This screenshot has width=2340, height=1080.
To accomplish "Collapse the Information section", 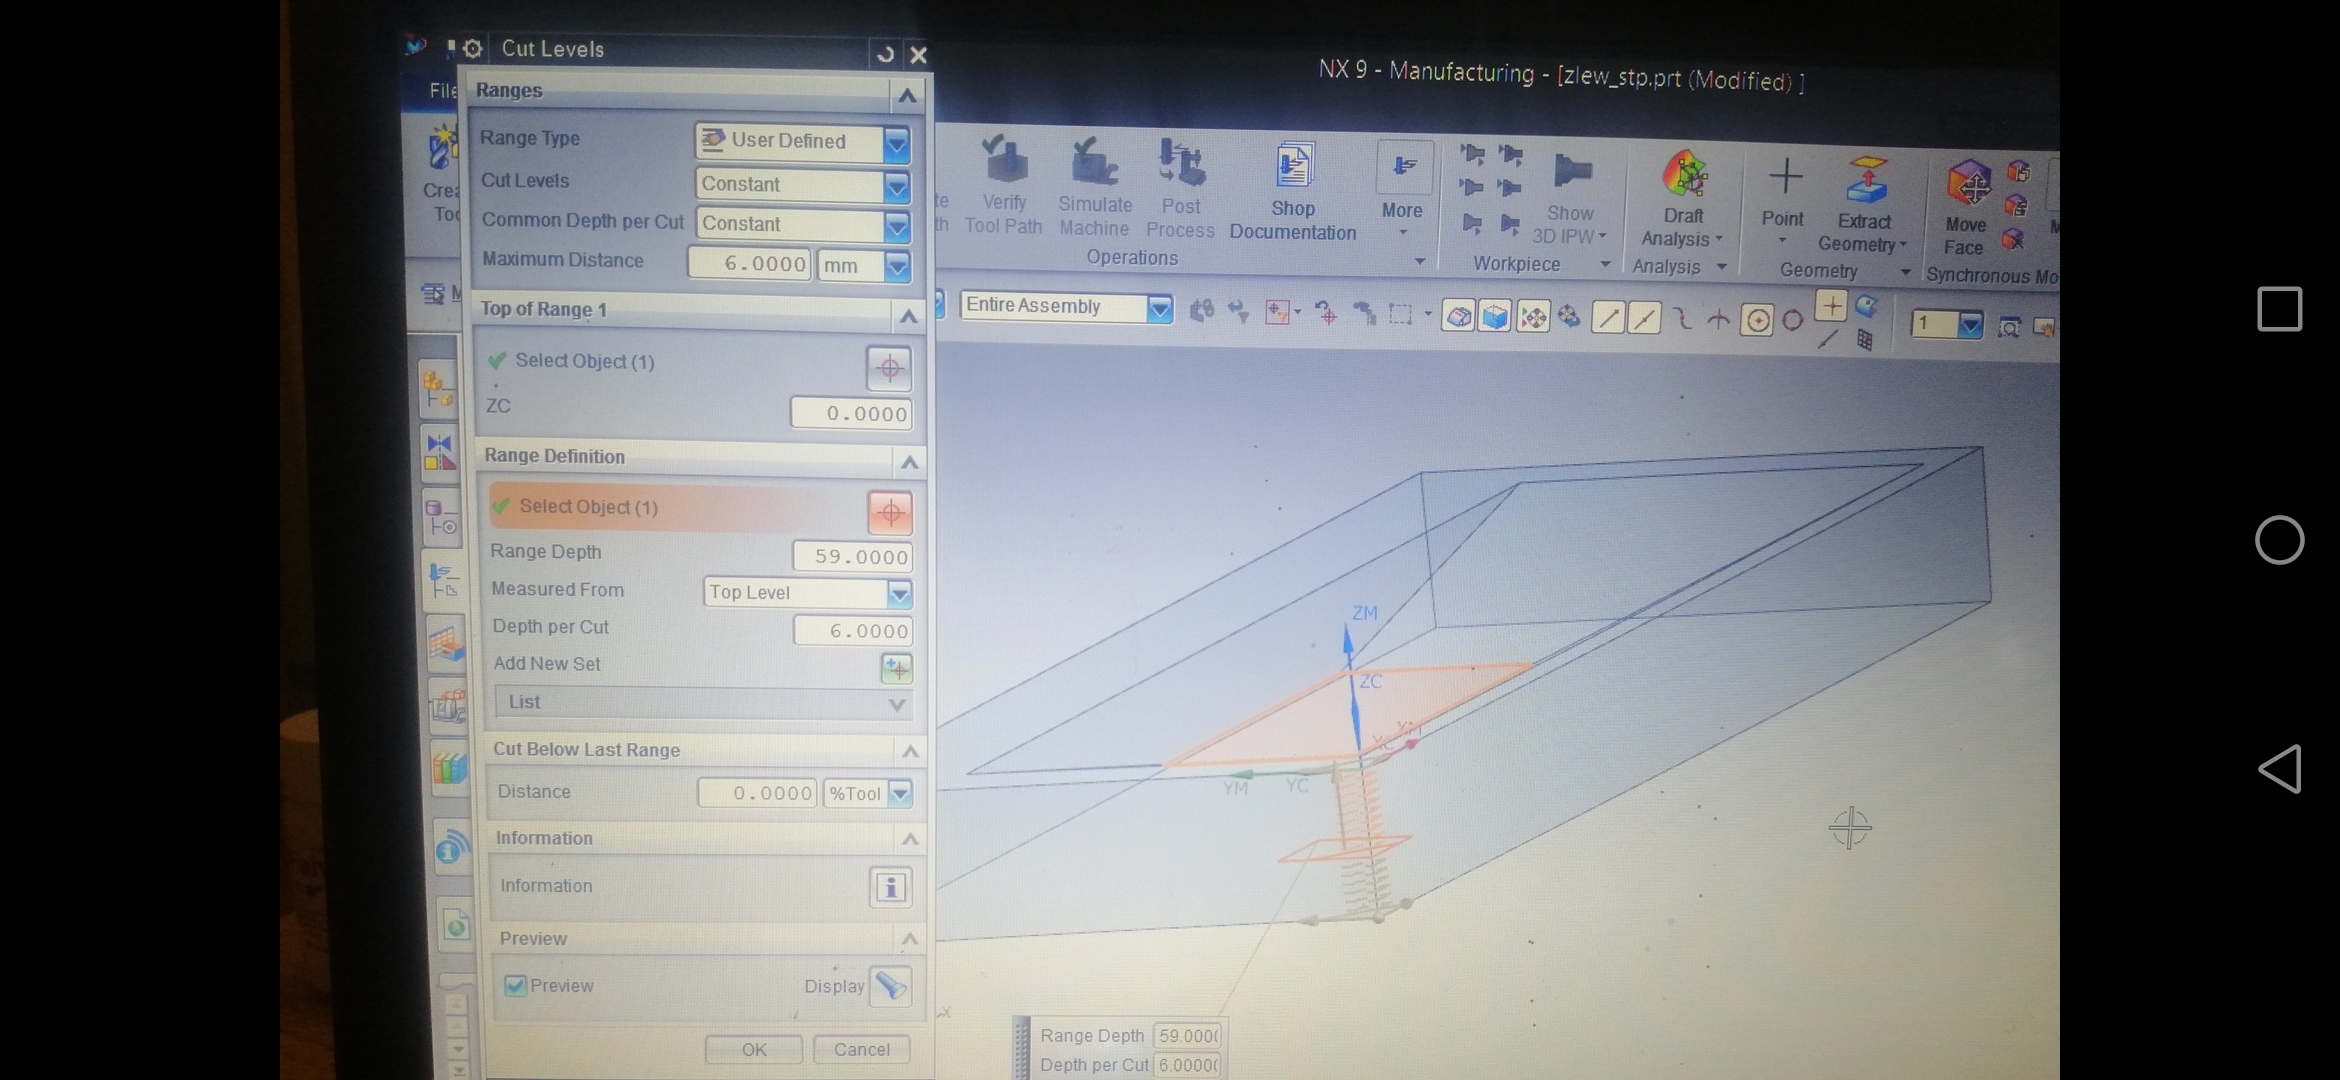I will [x=910, y=839].
